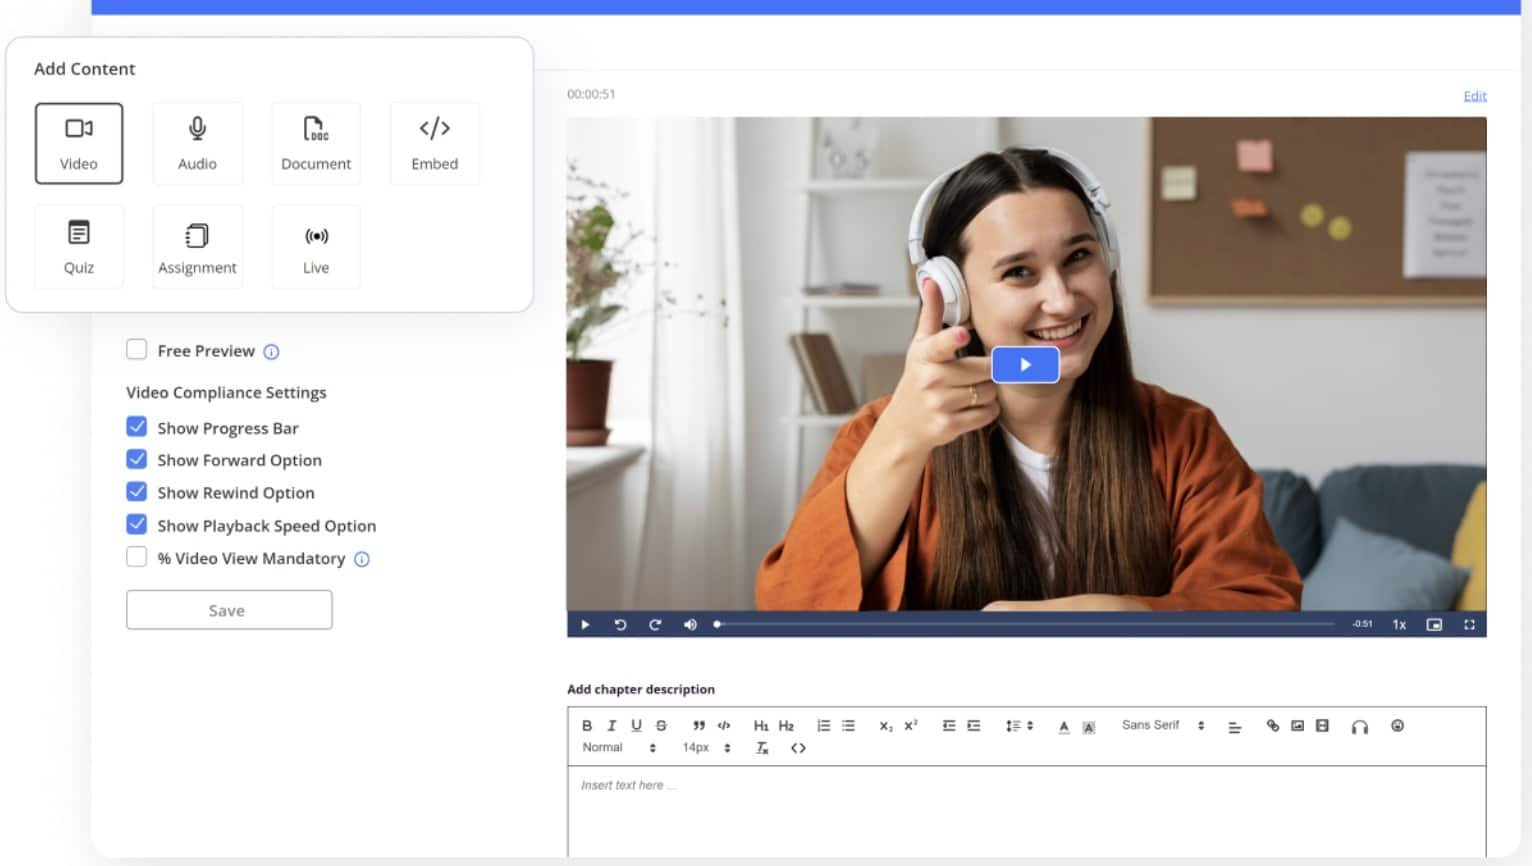The height and width of the screenshot is (866, 1532).
Task: Open the Sans Serif font dropdown
Action: 1162,726
